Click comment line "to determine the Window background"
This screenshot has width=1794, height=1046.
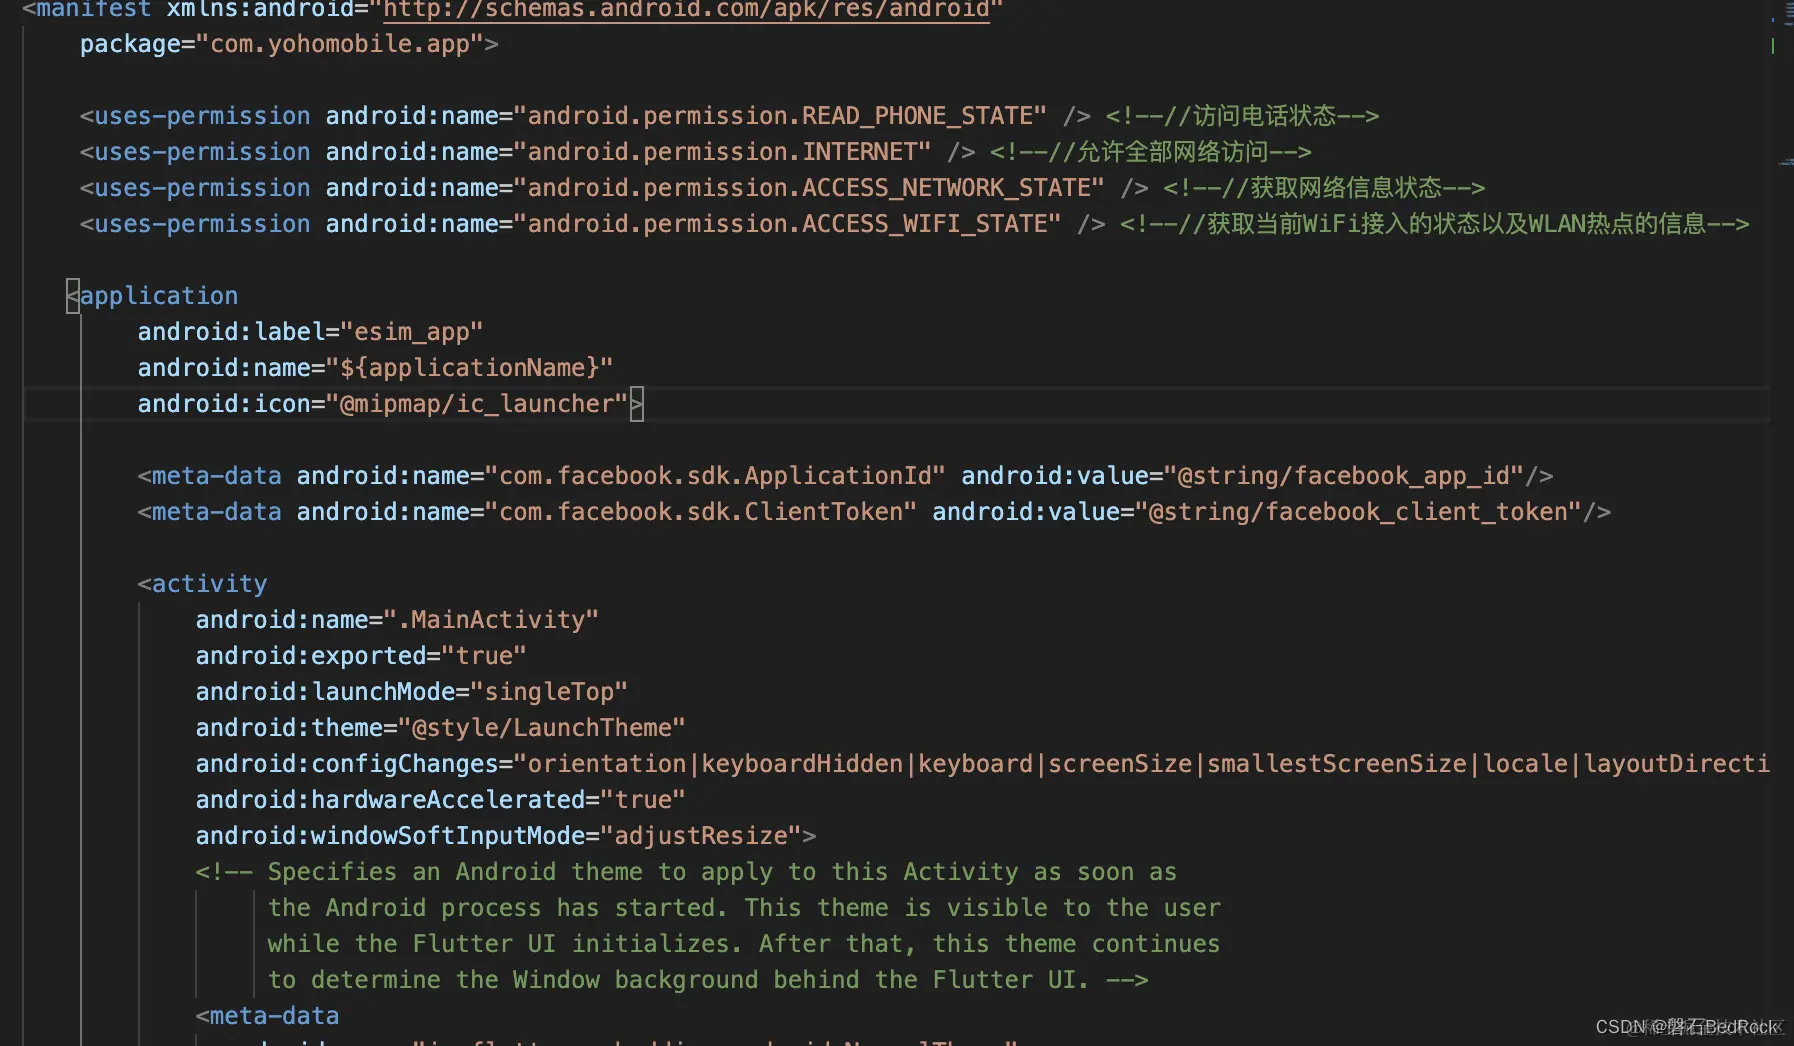[708, 980]
